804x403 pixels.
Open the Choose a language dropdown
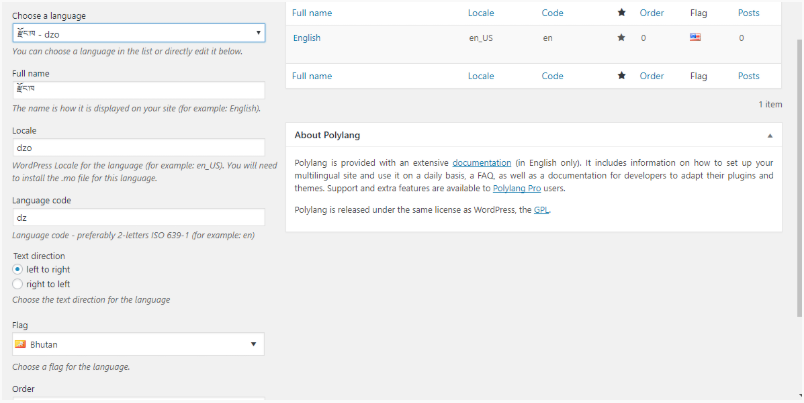click(x=138, y=33)
